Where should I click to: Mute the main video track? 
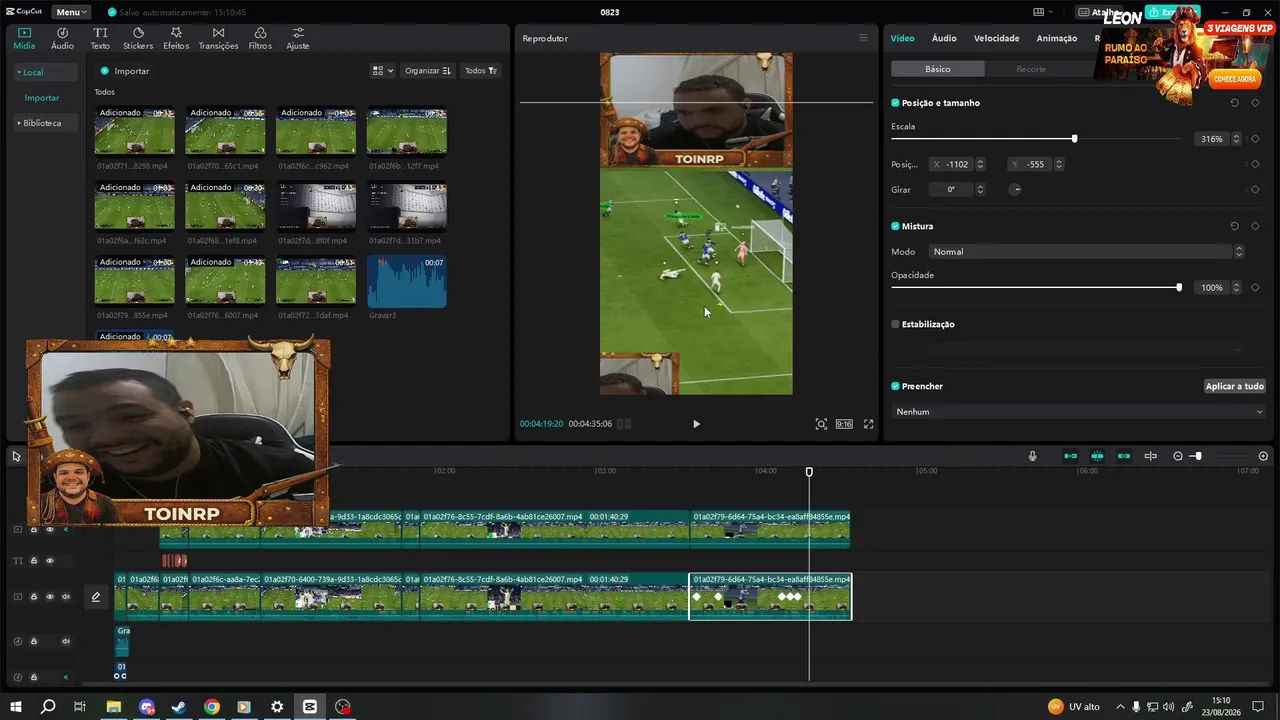click(66, 597)
